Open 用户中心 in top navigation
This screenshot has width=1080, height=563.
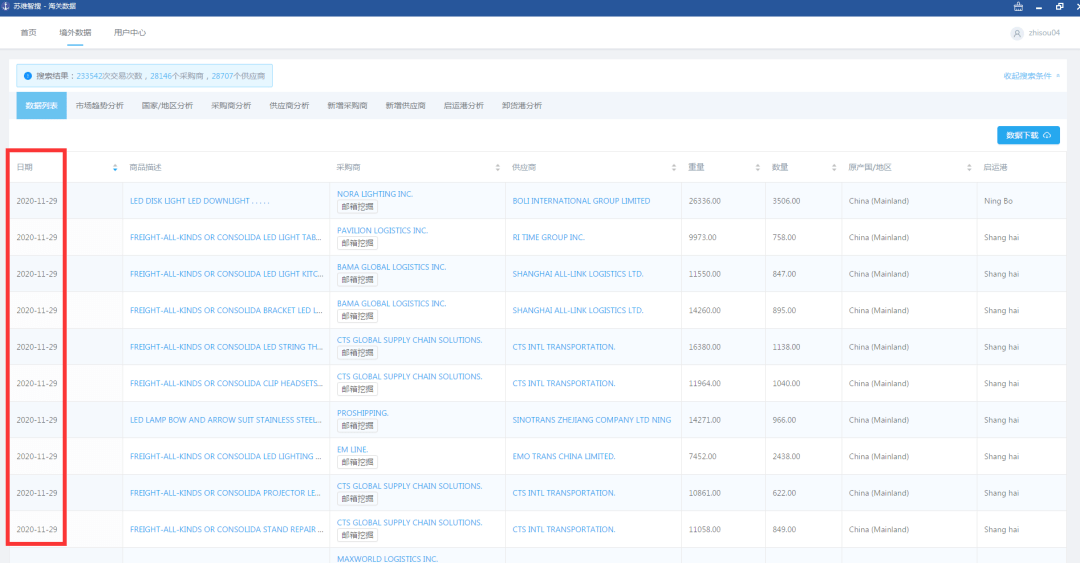(x=129, y=32)
